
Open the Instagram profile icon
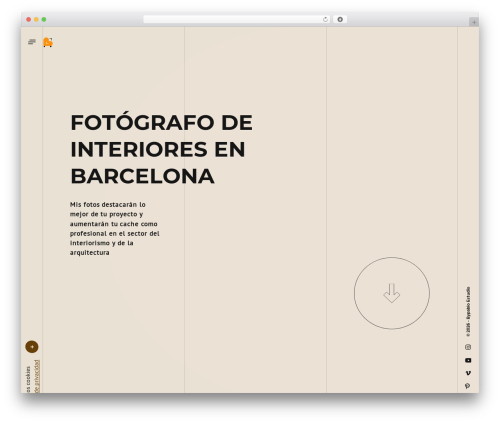(468, 347)
